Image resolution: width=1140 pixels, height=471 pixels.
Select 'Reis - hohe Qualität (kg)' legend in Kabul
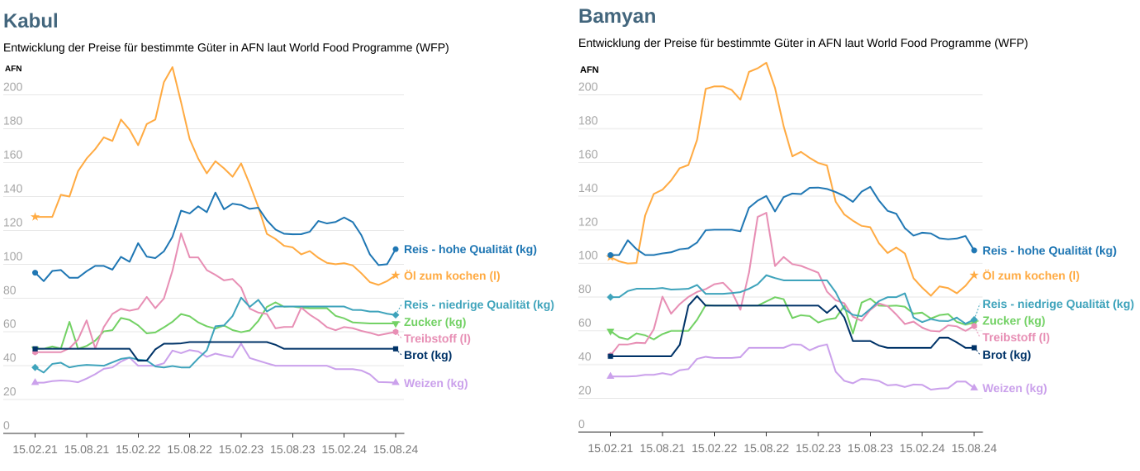click(470, 249)
